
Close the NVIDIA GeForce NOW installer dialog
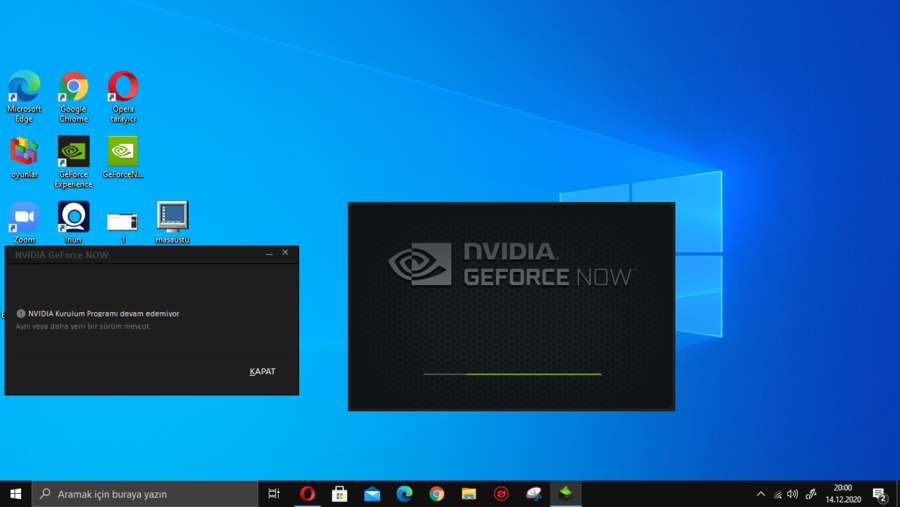click(285, 253)
